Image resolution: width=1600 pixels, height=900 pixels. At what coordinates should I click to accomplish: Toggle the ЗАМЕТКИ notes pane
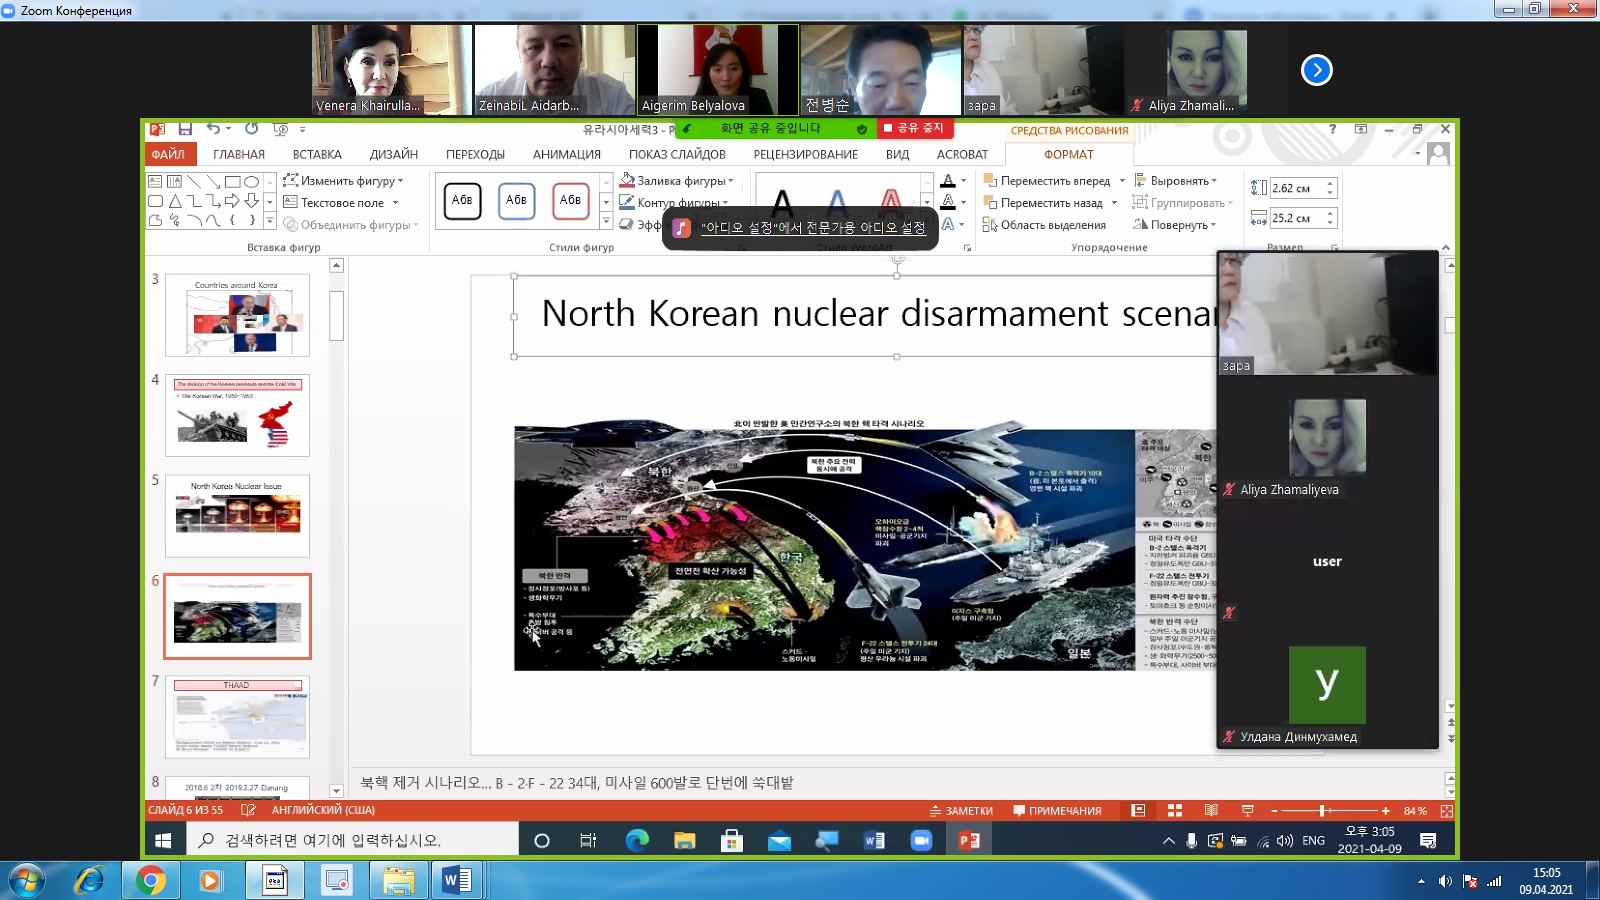click(x=961, y=811)
